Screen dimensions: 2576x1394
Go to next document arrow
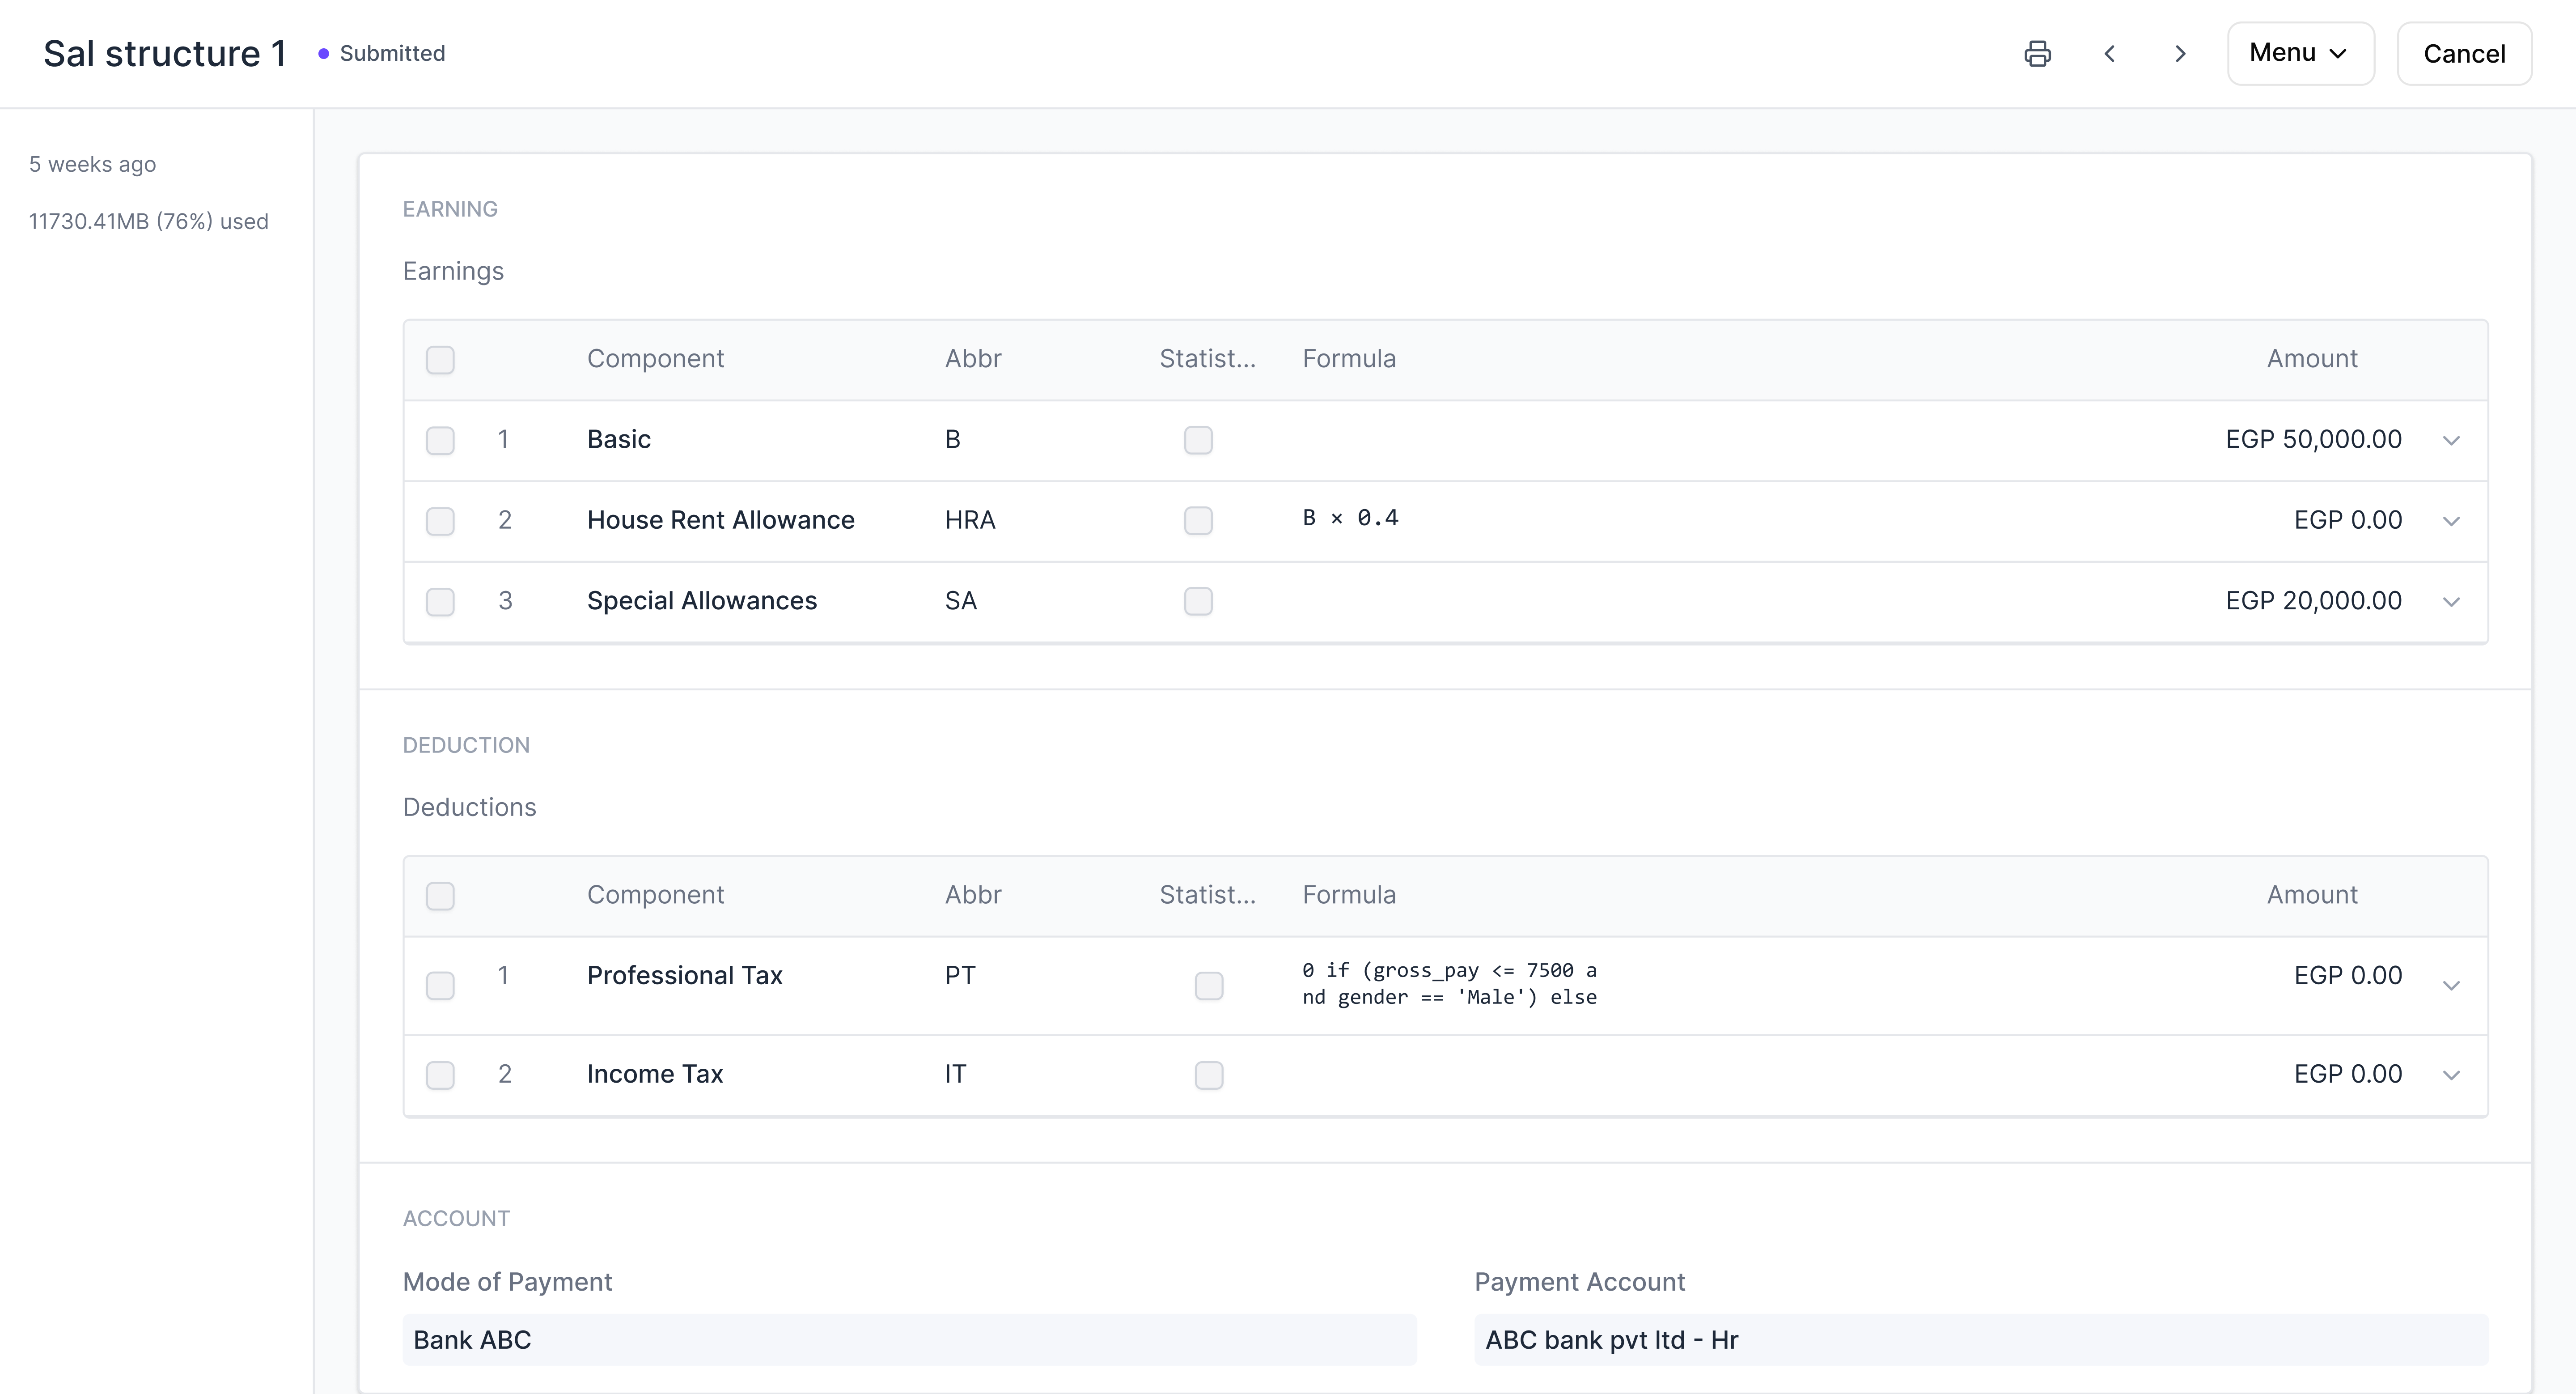pos(2180,54)
